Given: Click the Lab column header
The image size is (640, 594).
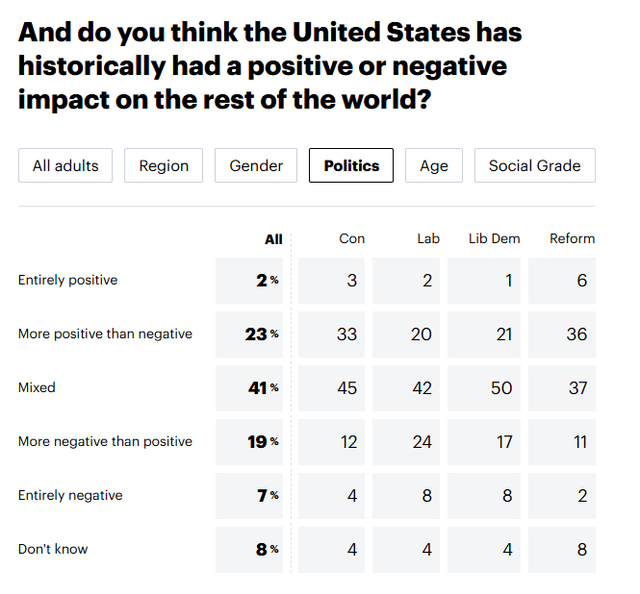Looking at the screenshot, I should click(429, 239).
